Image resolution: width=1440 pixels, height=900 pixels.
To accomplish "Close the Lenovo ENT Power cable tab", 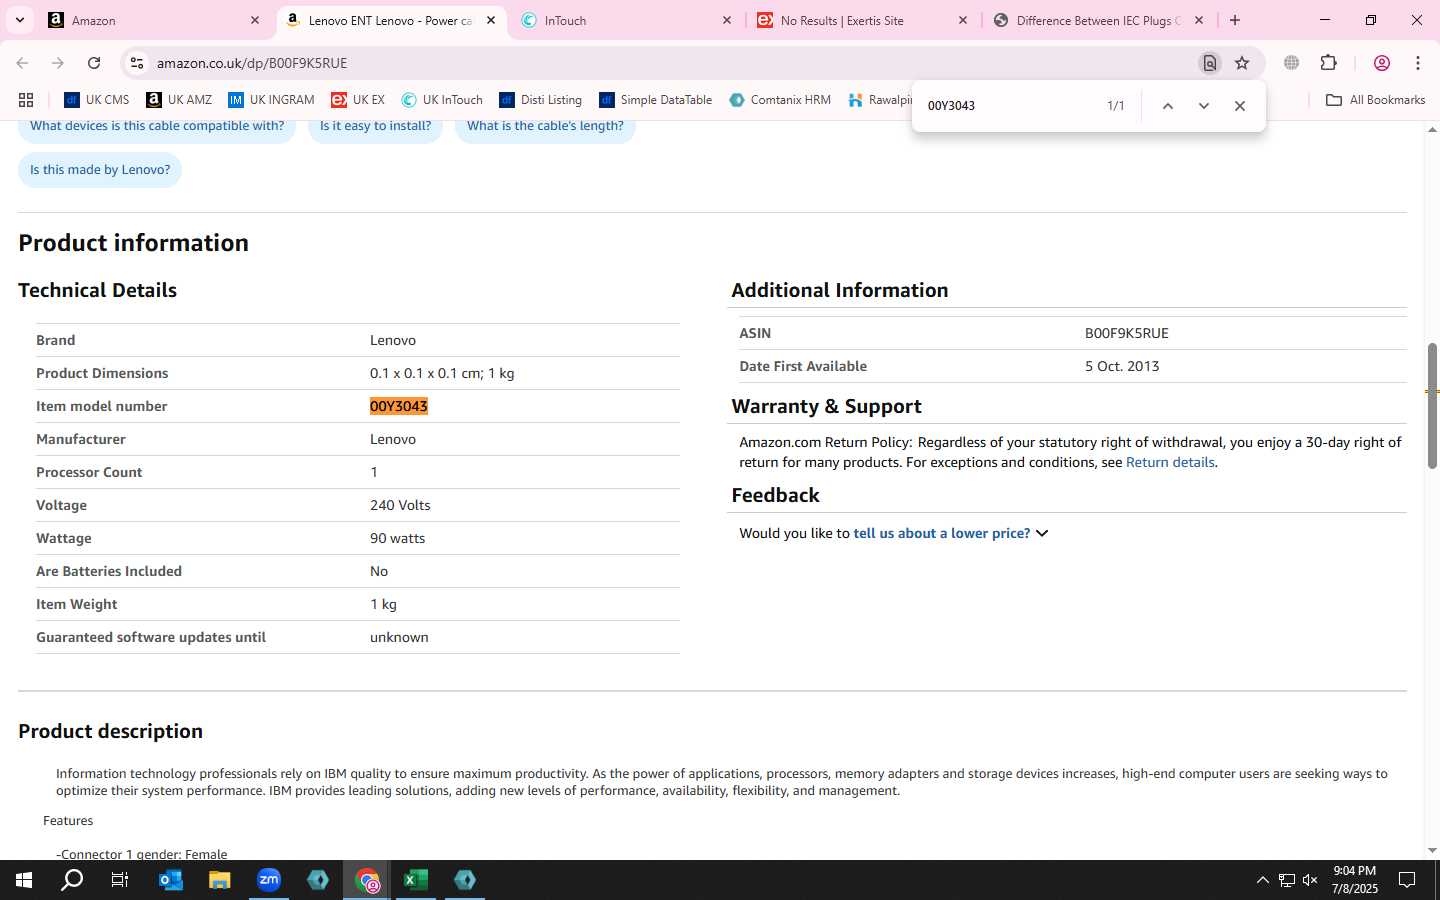I will tap(491, 20).
